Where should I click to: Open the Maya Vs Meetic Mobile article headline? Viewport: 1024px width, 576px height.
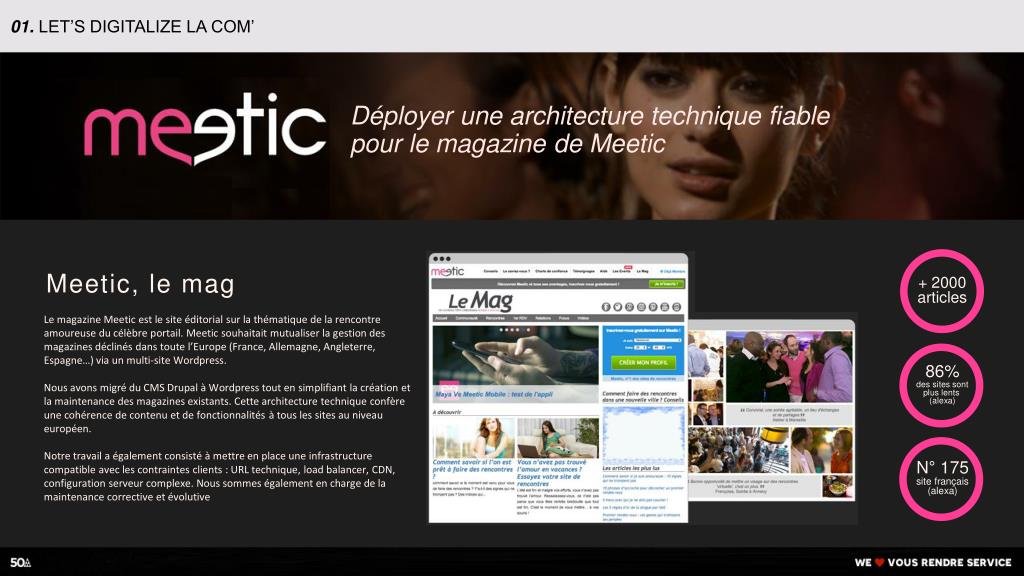click(x=494, y=394)
